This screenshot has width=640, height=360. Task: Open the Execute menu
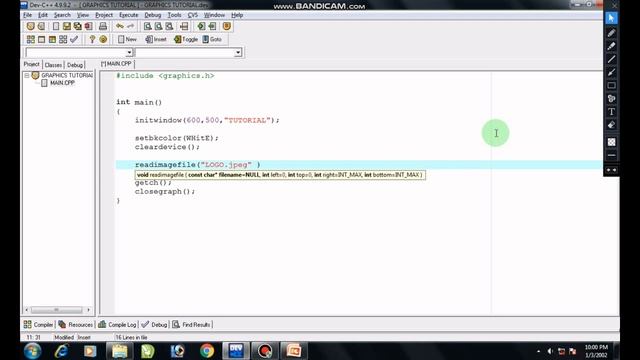[x=129, y=15]
